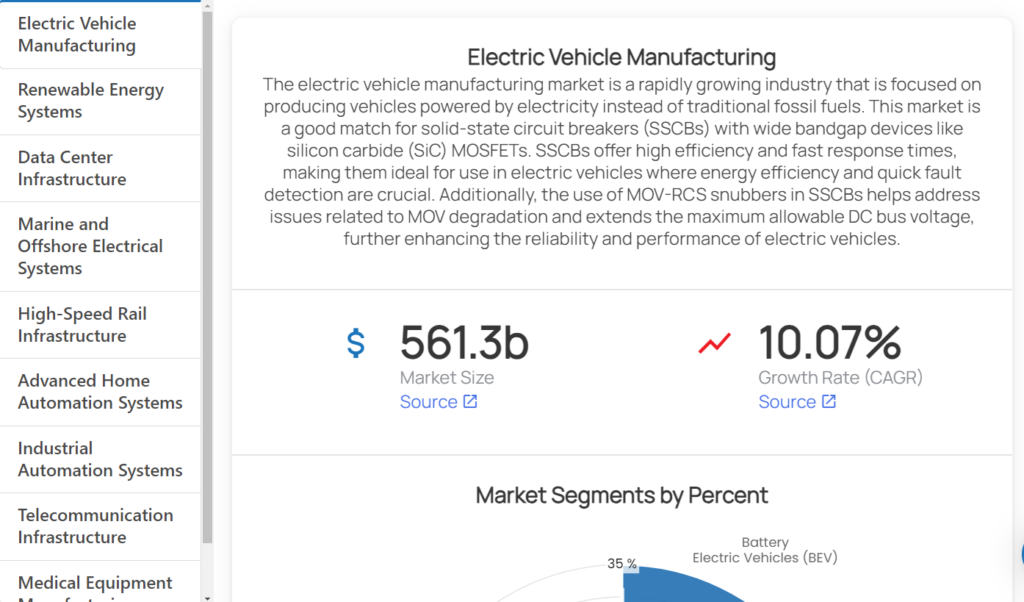
Task: Click the external link icon beside Market Size Source
Action: coord(470,402)
